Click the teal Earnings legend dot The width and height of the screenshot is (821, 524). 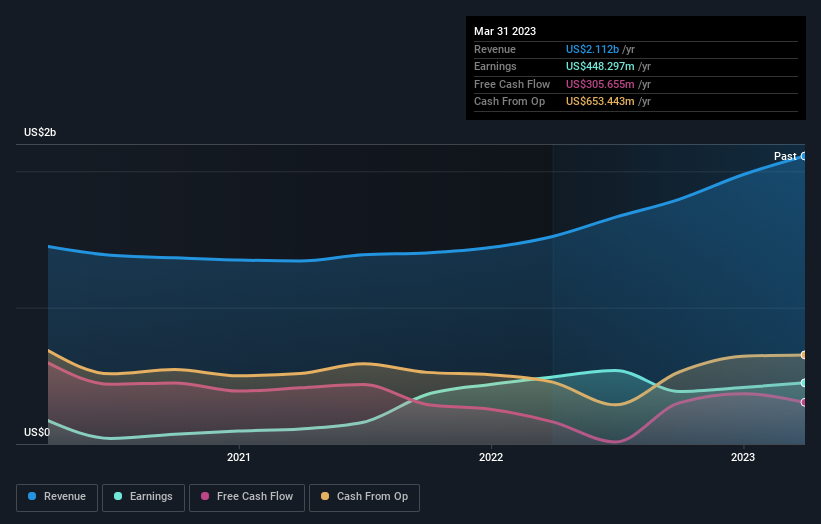(118, 496)
